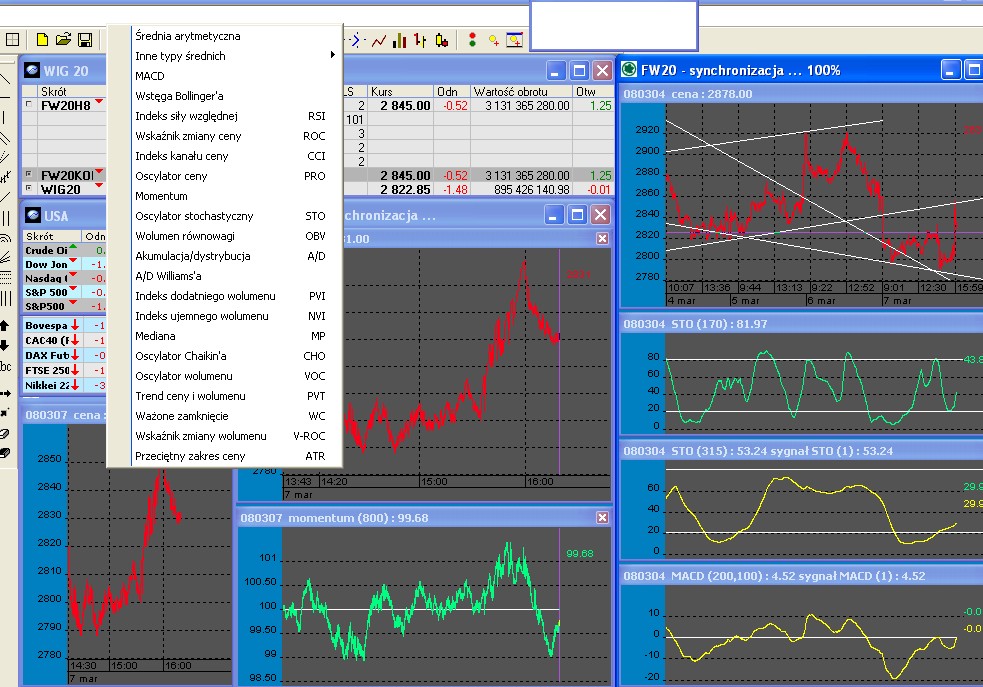Toggle the checkbox next to WIG20 row
The height and width of the screenshot is (687, 983).
coord(28,188)
